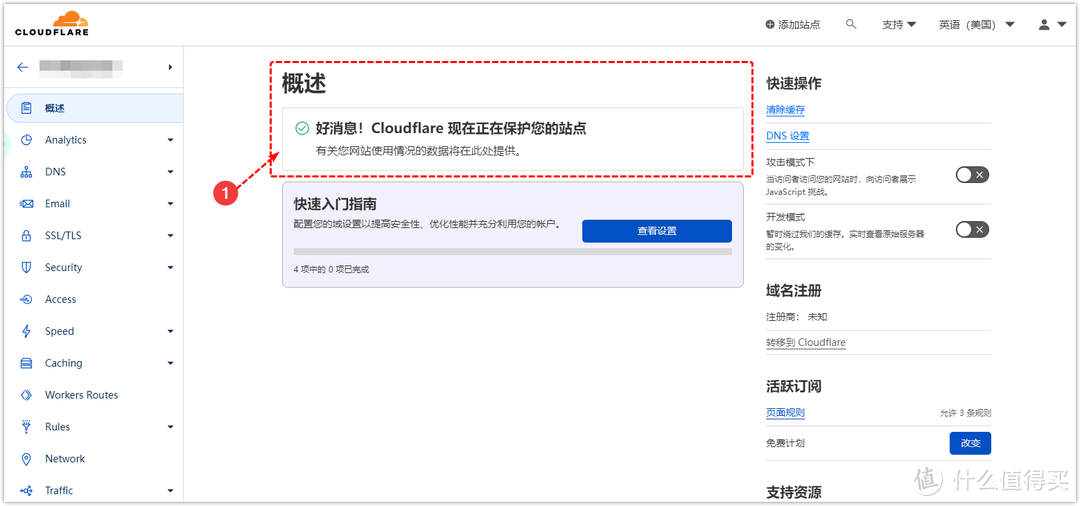Viewport: 1080px width, 506px height.
Task: Expand the Email submenu arrow
Action: pos(170,204)
